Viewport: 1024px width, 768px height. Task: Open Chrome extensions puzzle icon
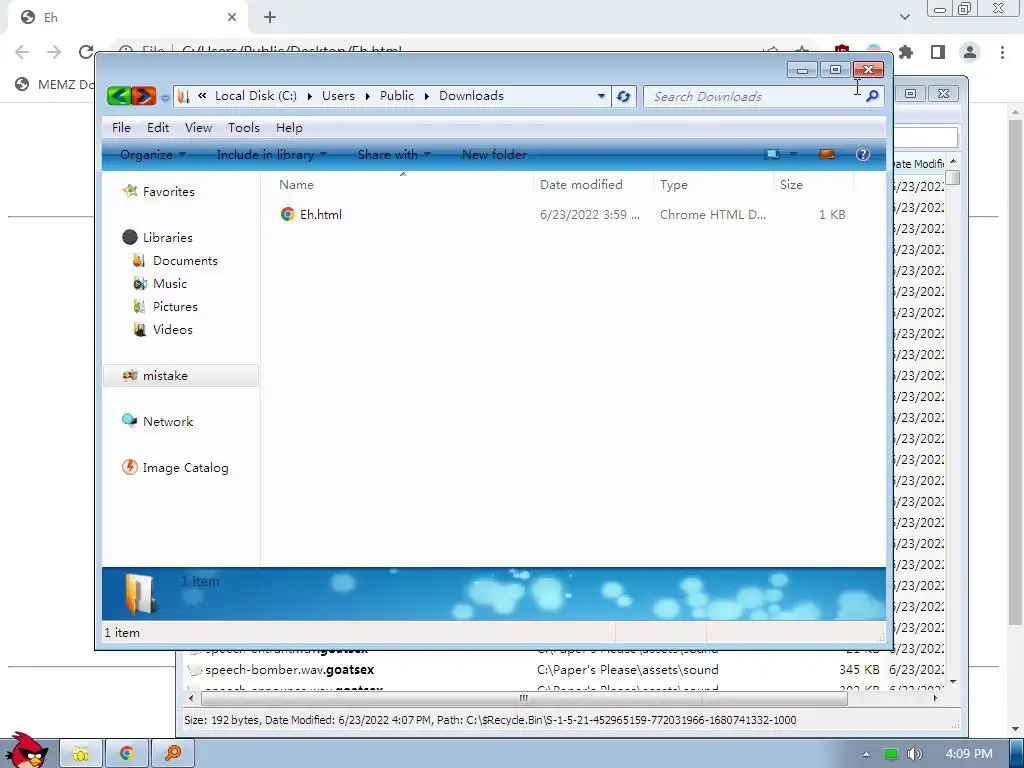(x=906, y=52)
